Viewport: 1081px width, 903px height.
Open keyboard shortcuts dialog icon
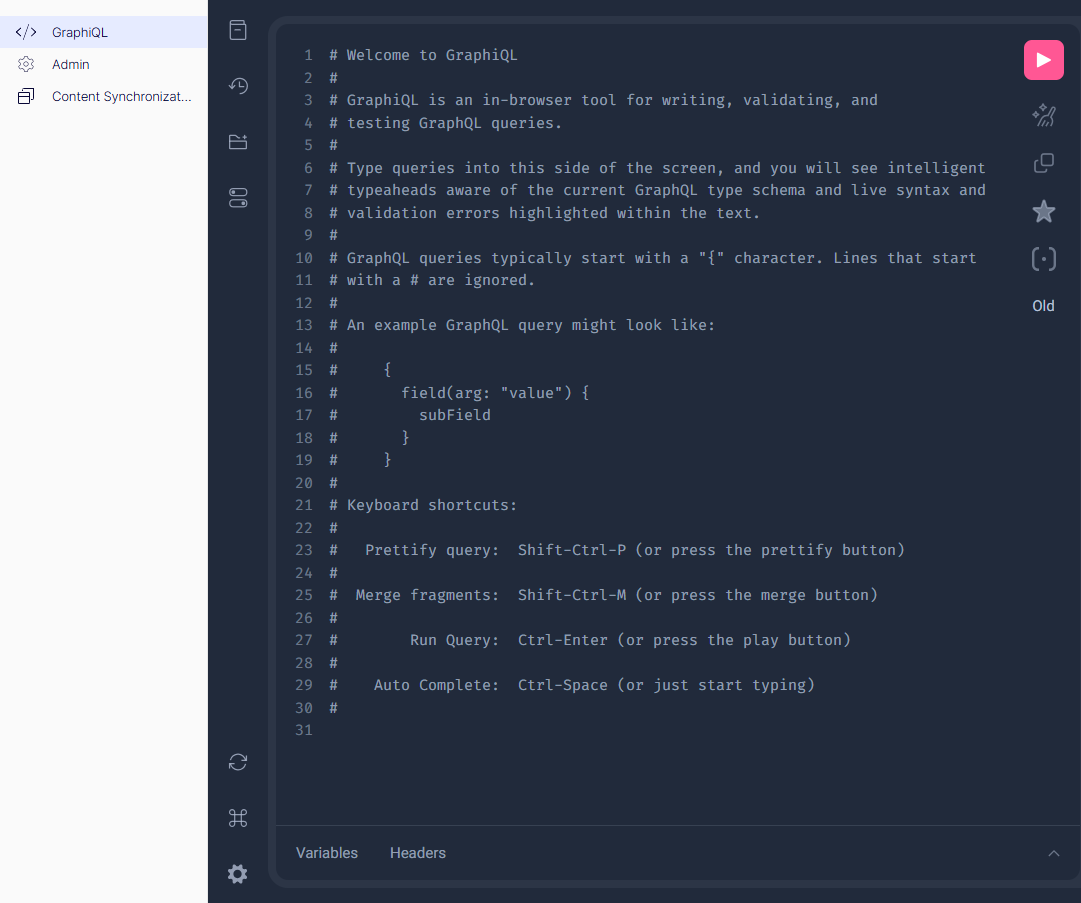point(238,818)
